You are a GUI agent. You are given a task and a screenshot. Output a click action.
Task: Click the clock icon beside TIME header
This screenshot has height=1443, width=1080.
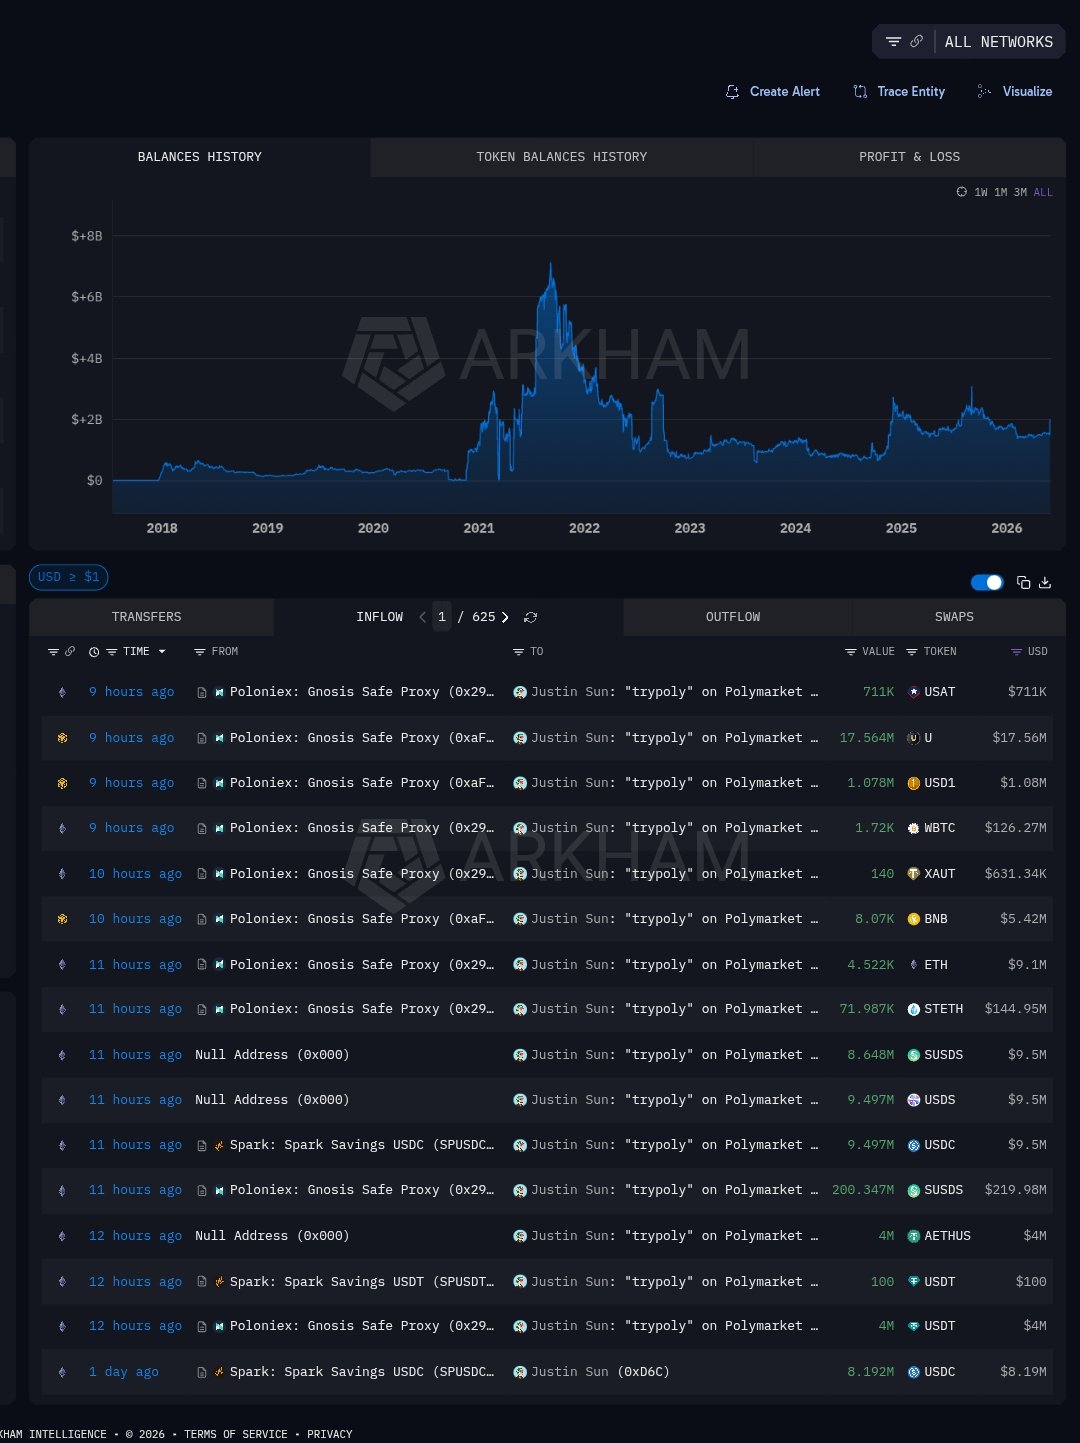point(94,652)
